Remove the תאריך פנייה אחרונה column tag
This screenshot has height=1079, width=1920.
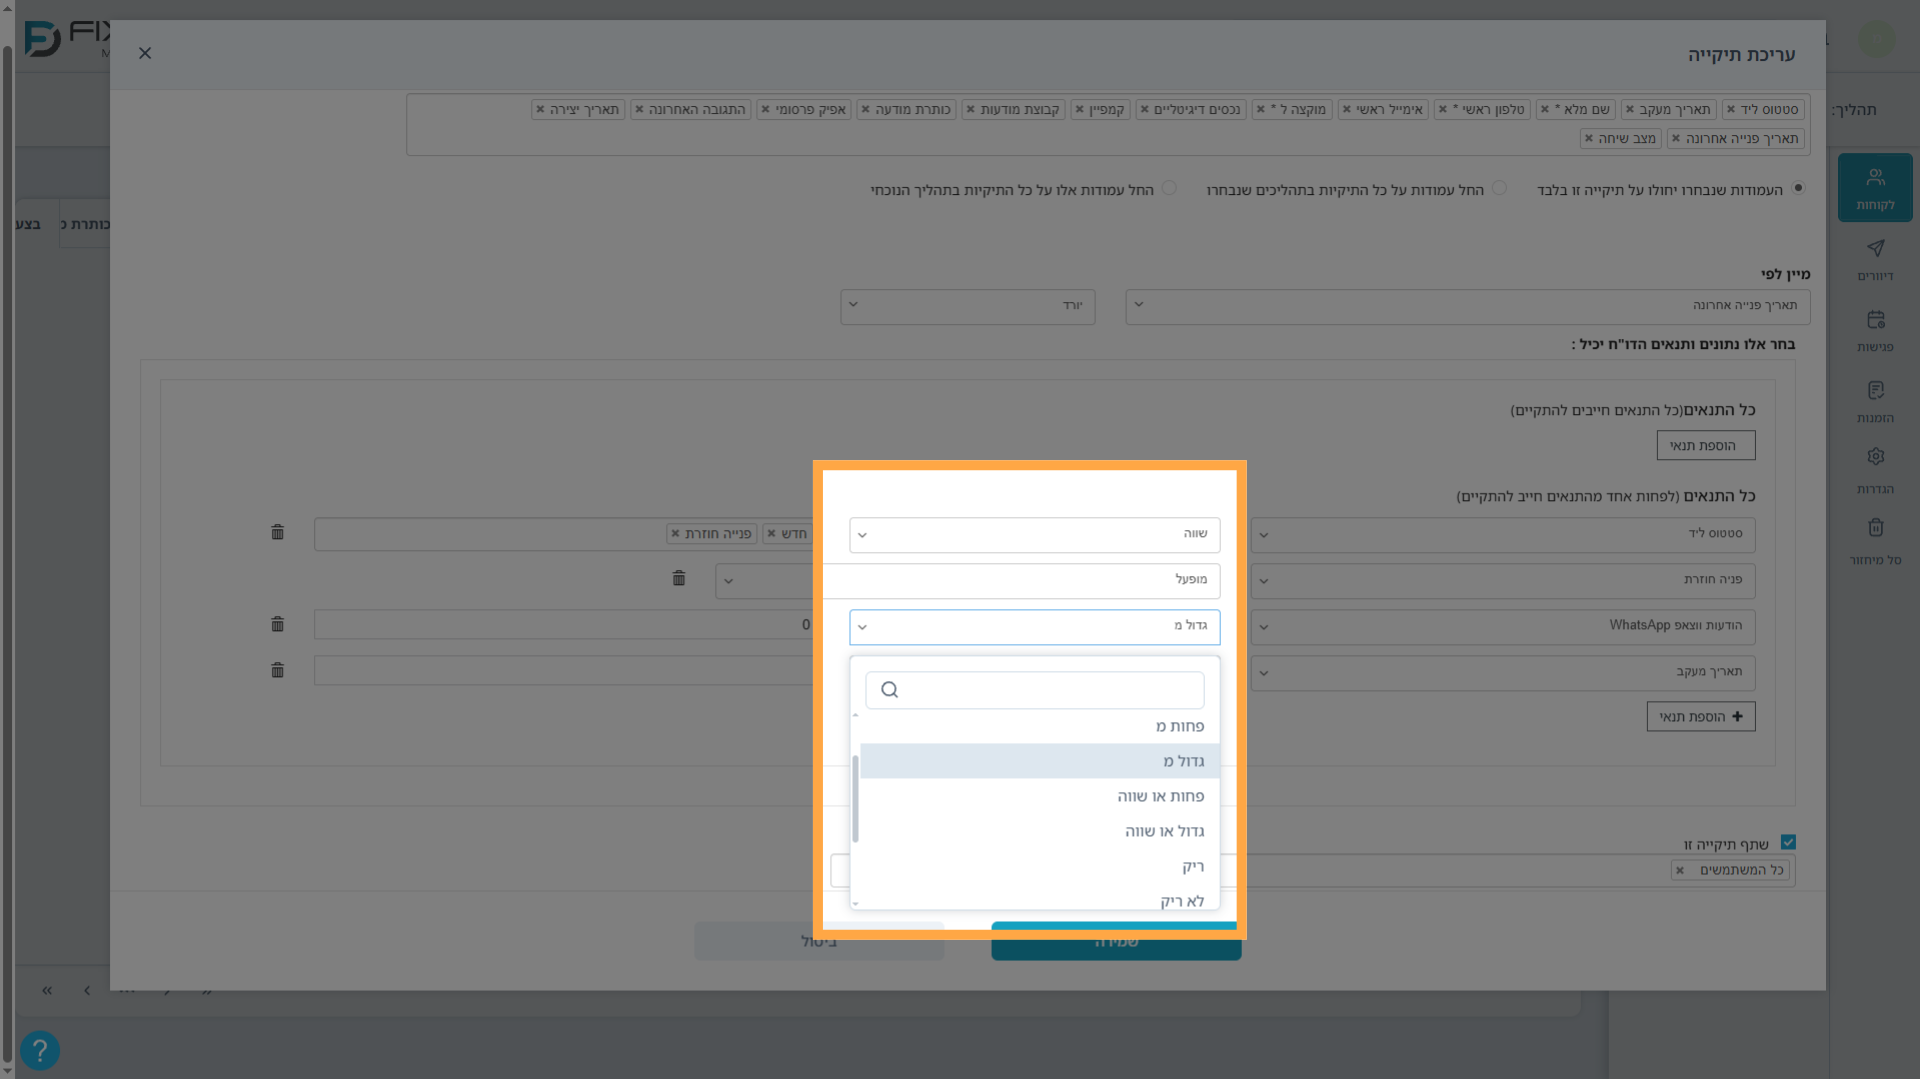pos(1677,139)
